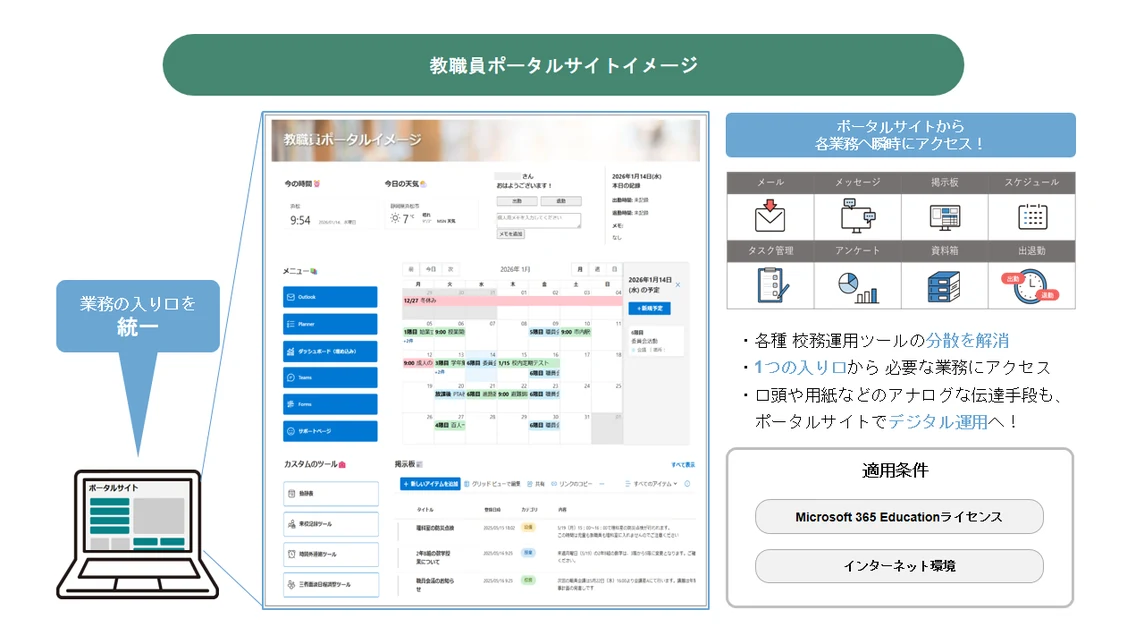Viewport: 1144px width, 644px height.
Task: Select the 掲示板 bulletin board icon
Action: [945, 217]
